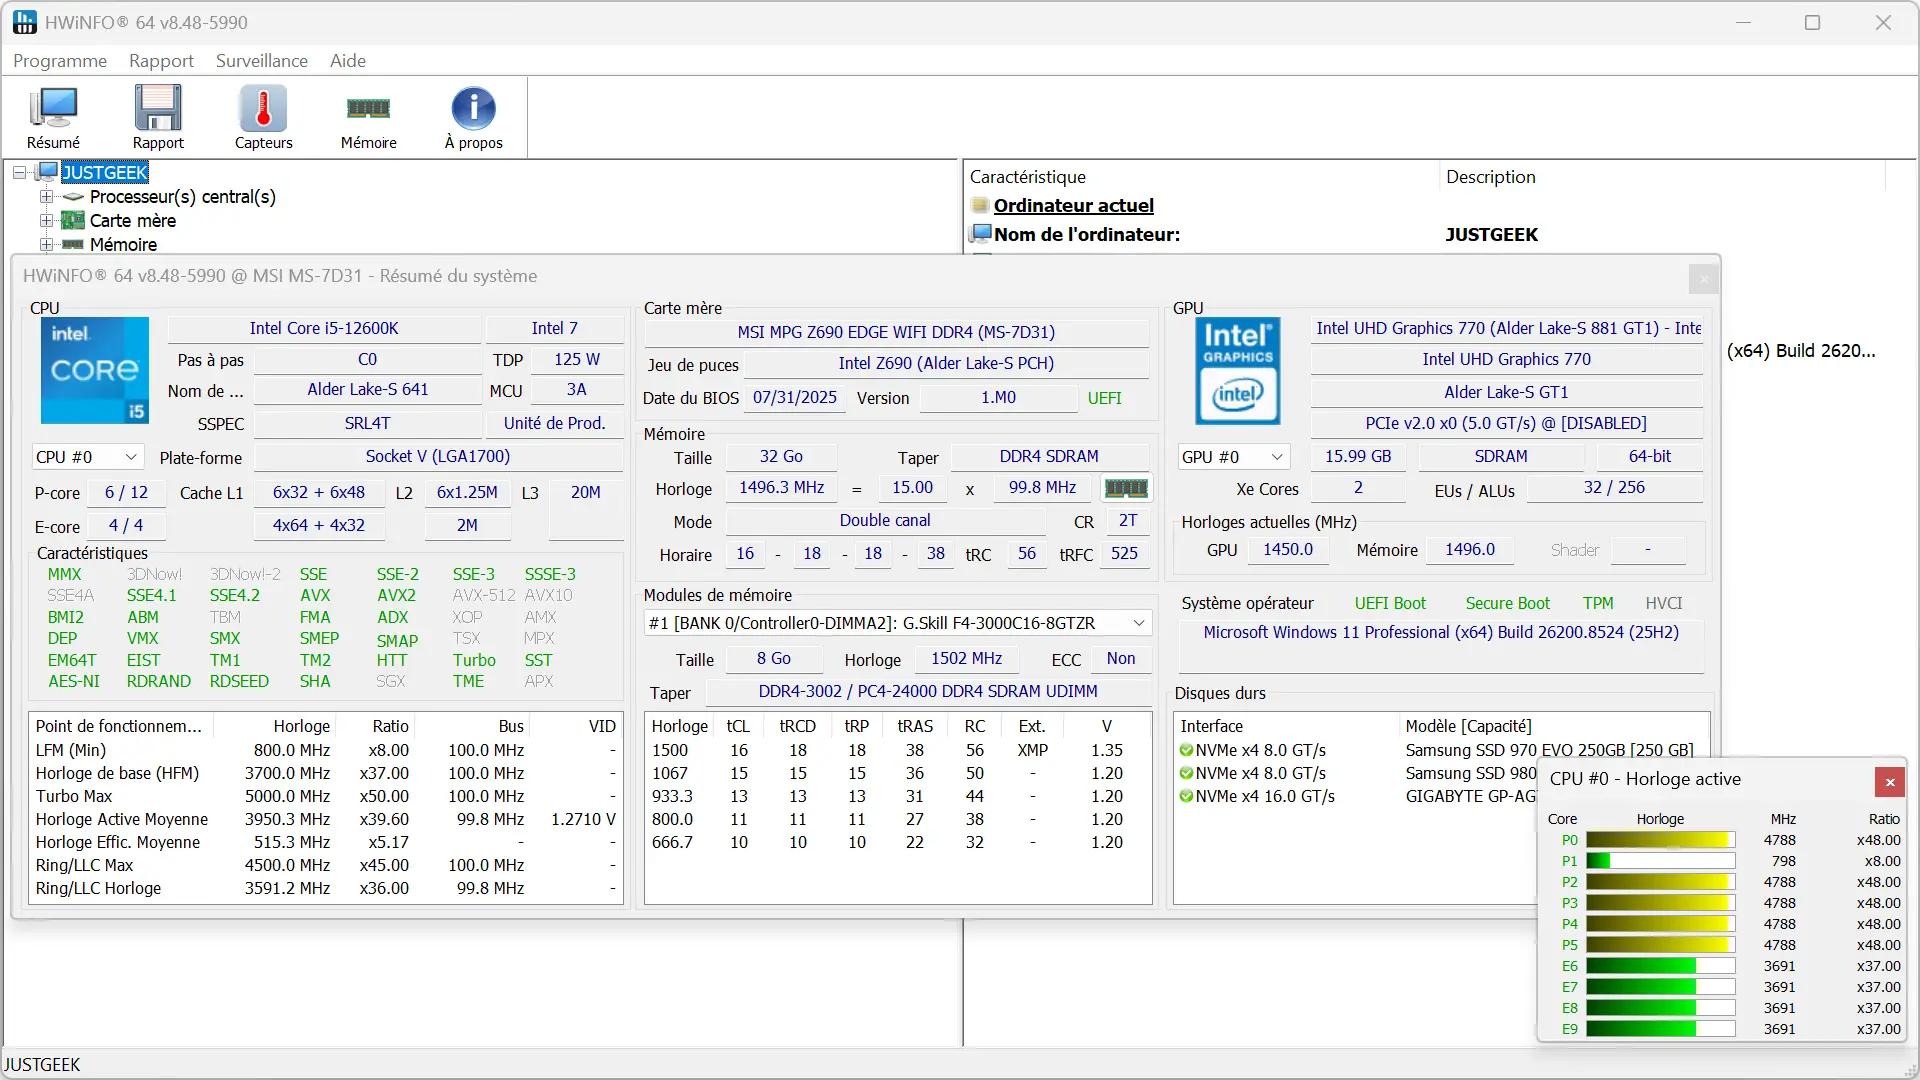1920x1080 pixels.
Task: Click the memory module icon beside 99.8 MHz
Action: point(1126,488)
